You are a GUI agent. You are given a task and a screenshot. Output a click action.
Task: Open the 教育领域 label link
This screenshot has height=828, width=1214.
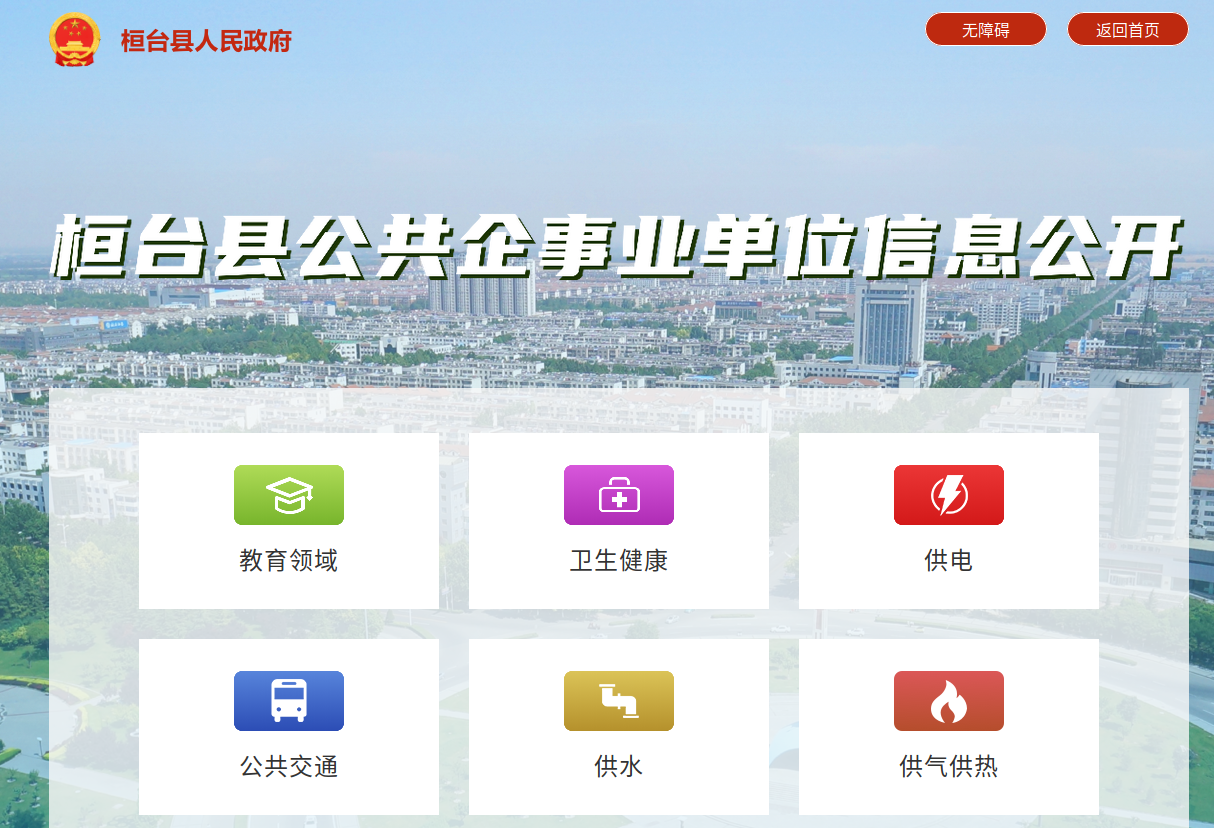[289, 561]
